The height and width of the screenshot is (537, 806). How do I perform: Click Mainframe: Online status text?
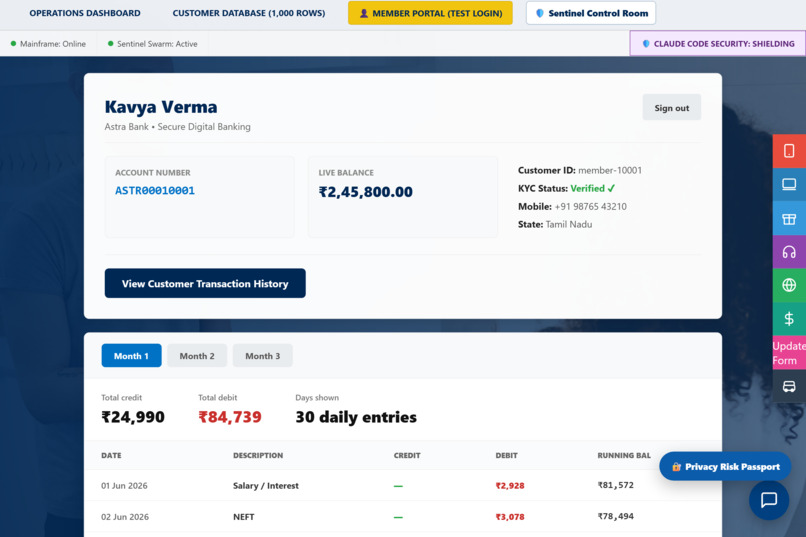coord(53,44)
